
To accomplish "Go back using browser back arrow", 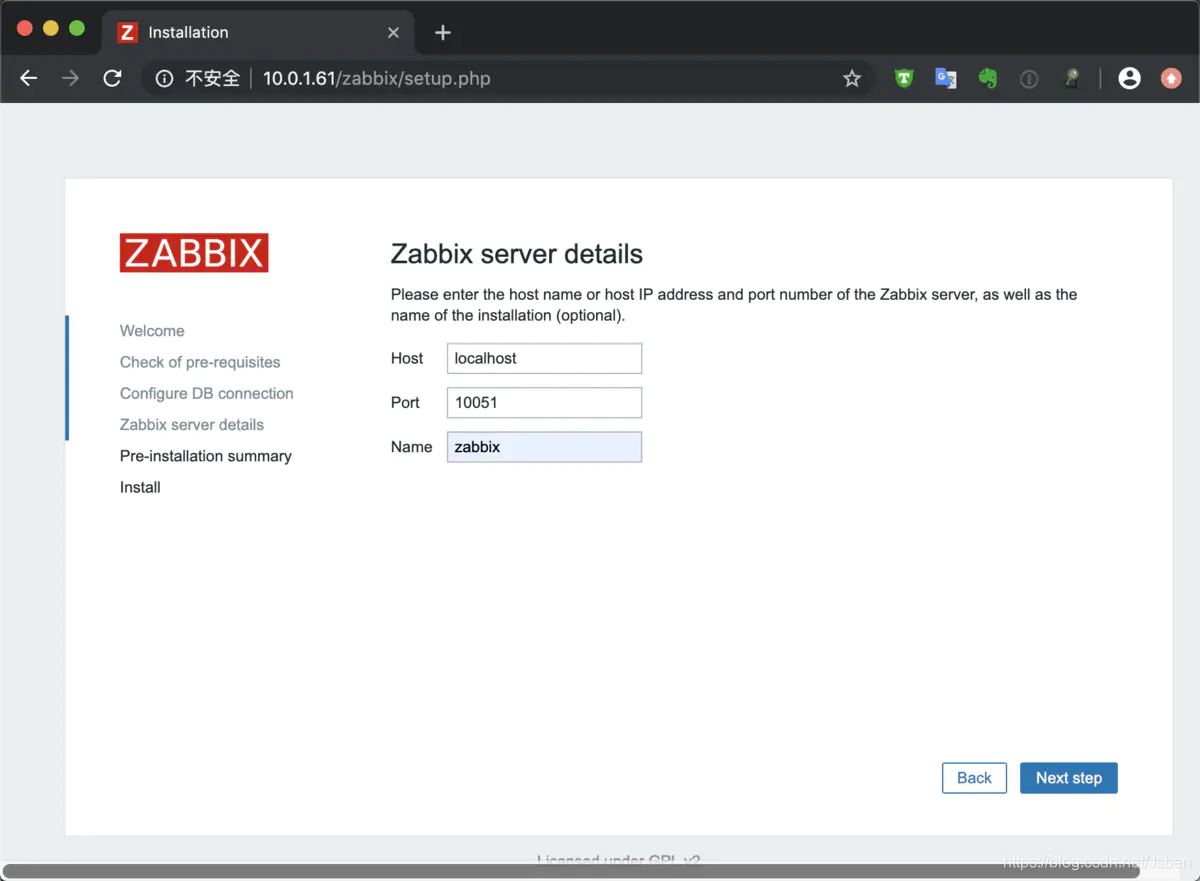I will pos(29,78).
